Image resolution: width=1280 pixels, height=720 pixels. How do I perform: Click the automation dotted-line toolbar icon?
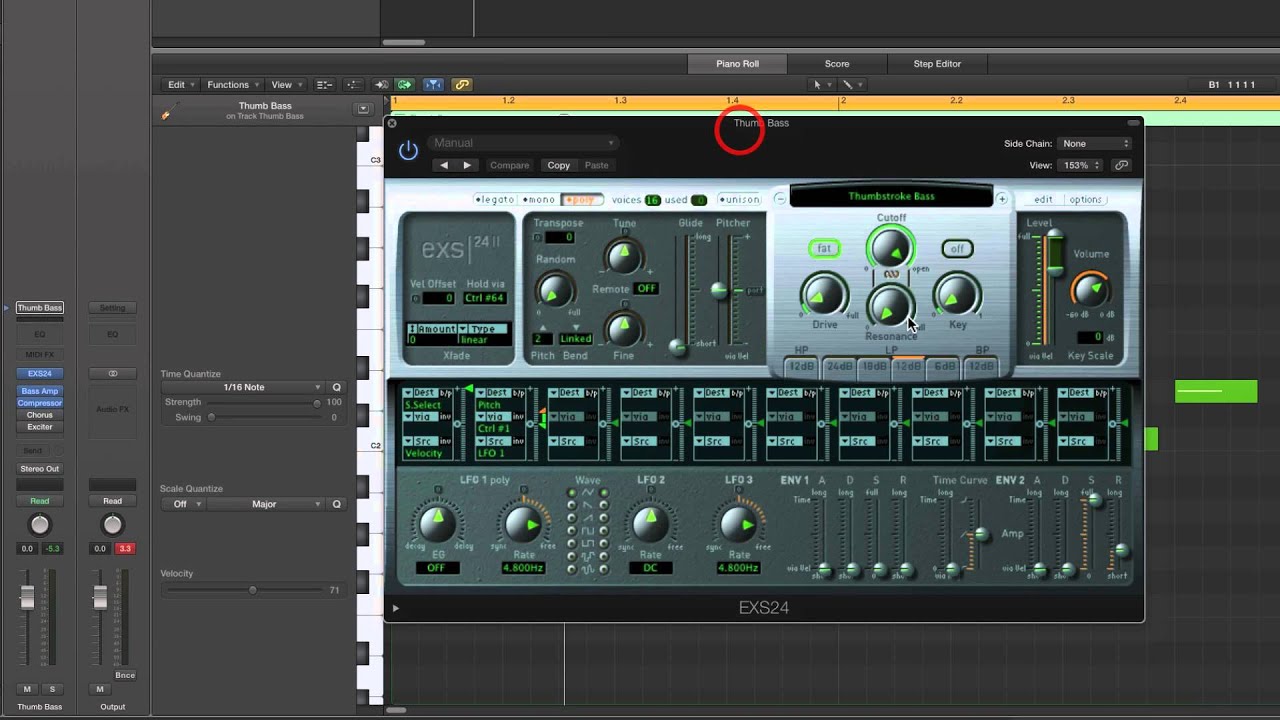click(353, 85)
